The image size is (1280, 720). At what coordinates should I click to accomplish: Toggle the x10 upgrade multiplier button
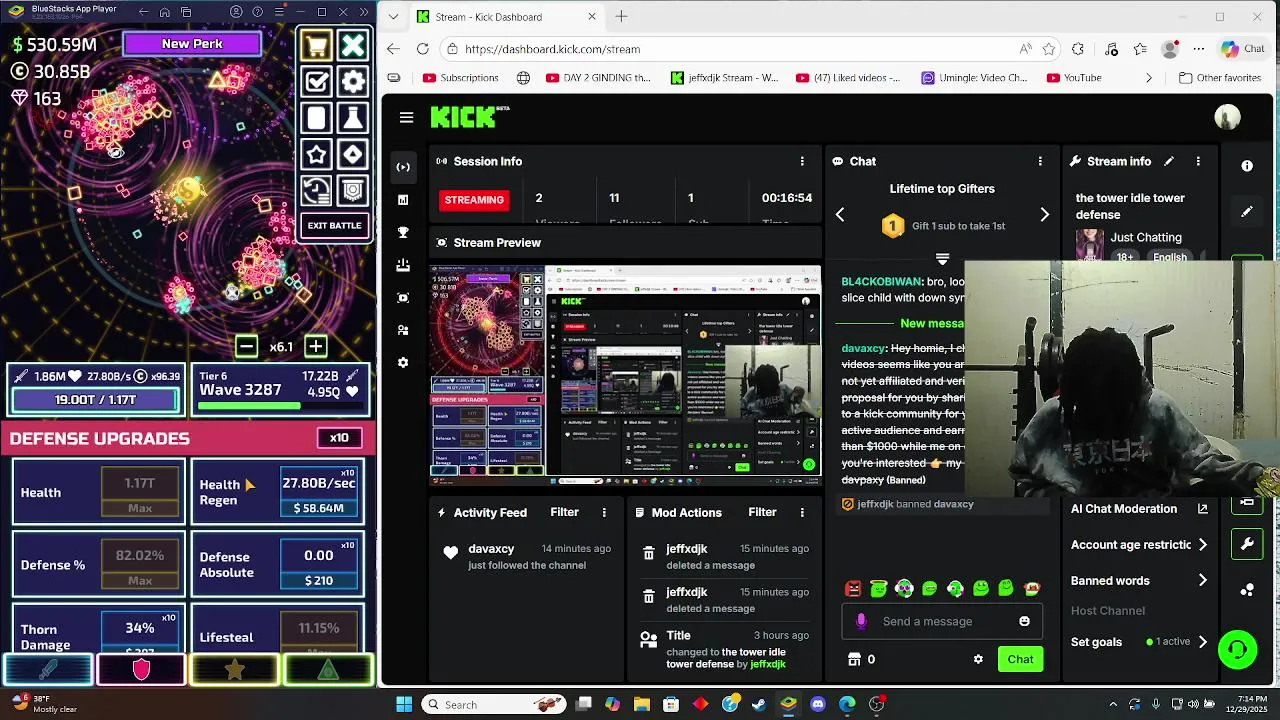tap(339, 438)
